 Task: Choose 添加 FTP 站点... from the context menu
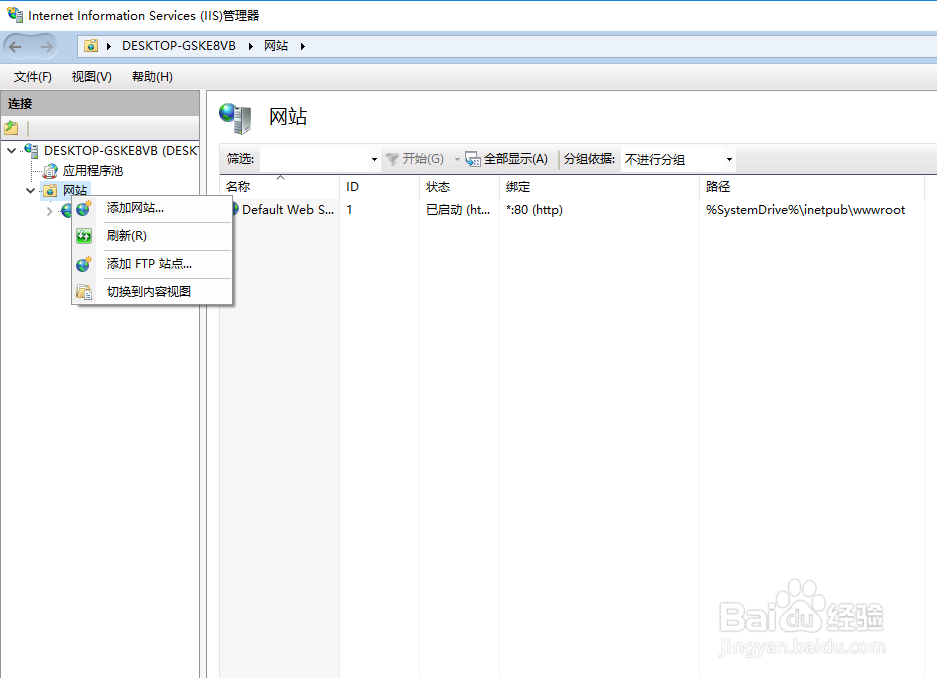pos(152,264)
